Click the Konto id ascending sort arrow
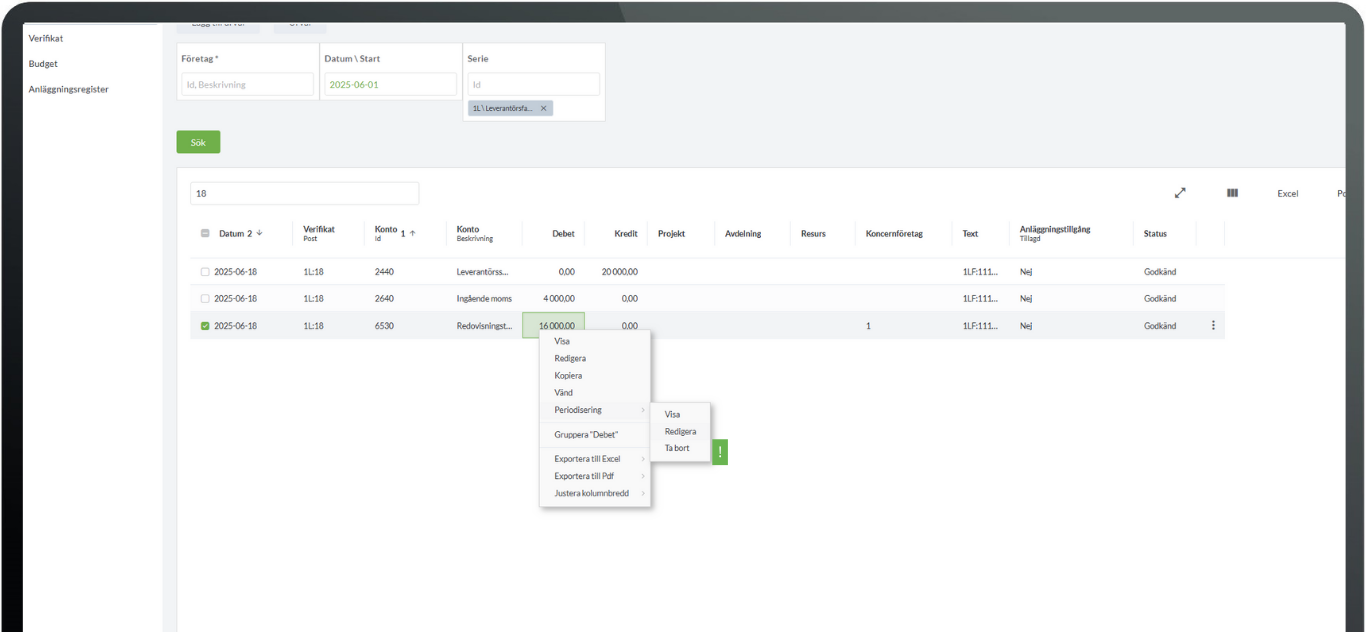 tap(412, 233)
